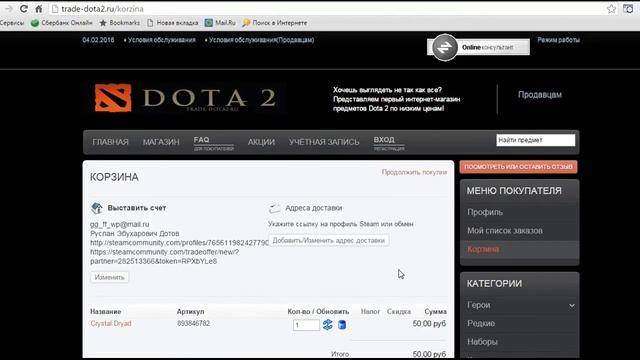Image resolution: width=640 pixels, height=360 pixels.
Task: Bookmark this page with the star icon
Action: point(611,9)
